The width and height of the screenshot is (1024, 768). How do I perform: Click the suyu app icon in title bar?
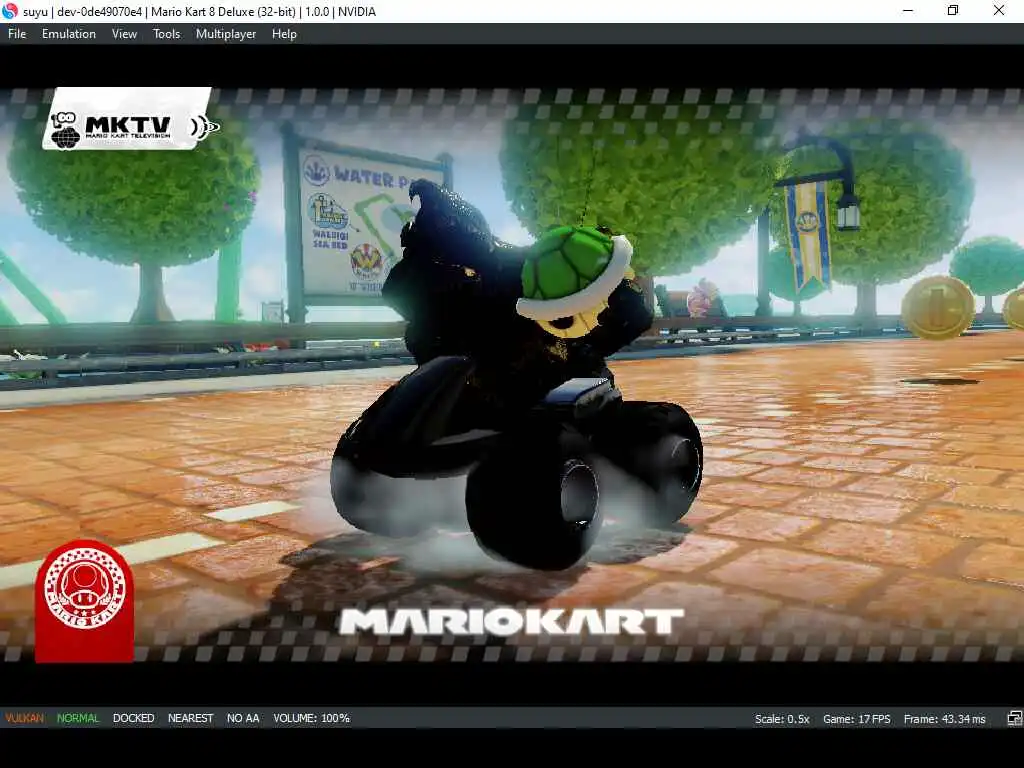pos(10,11)
